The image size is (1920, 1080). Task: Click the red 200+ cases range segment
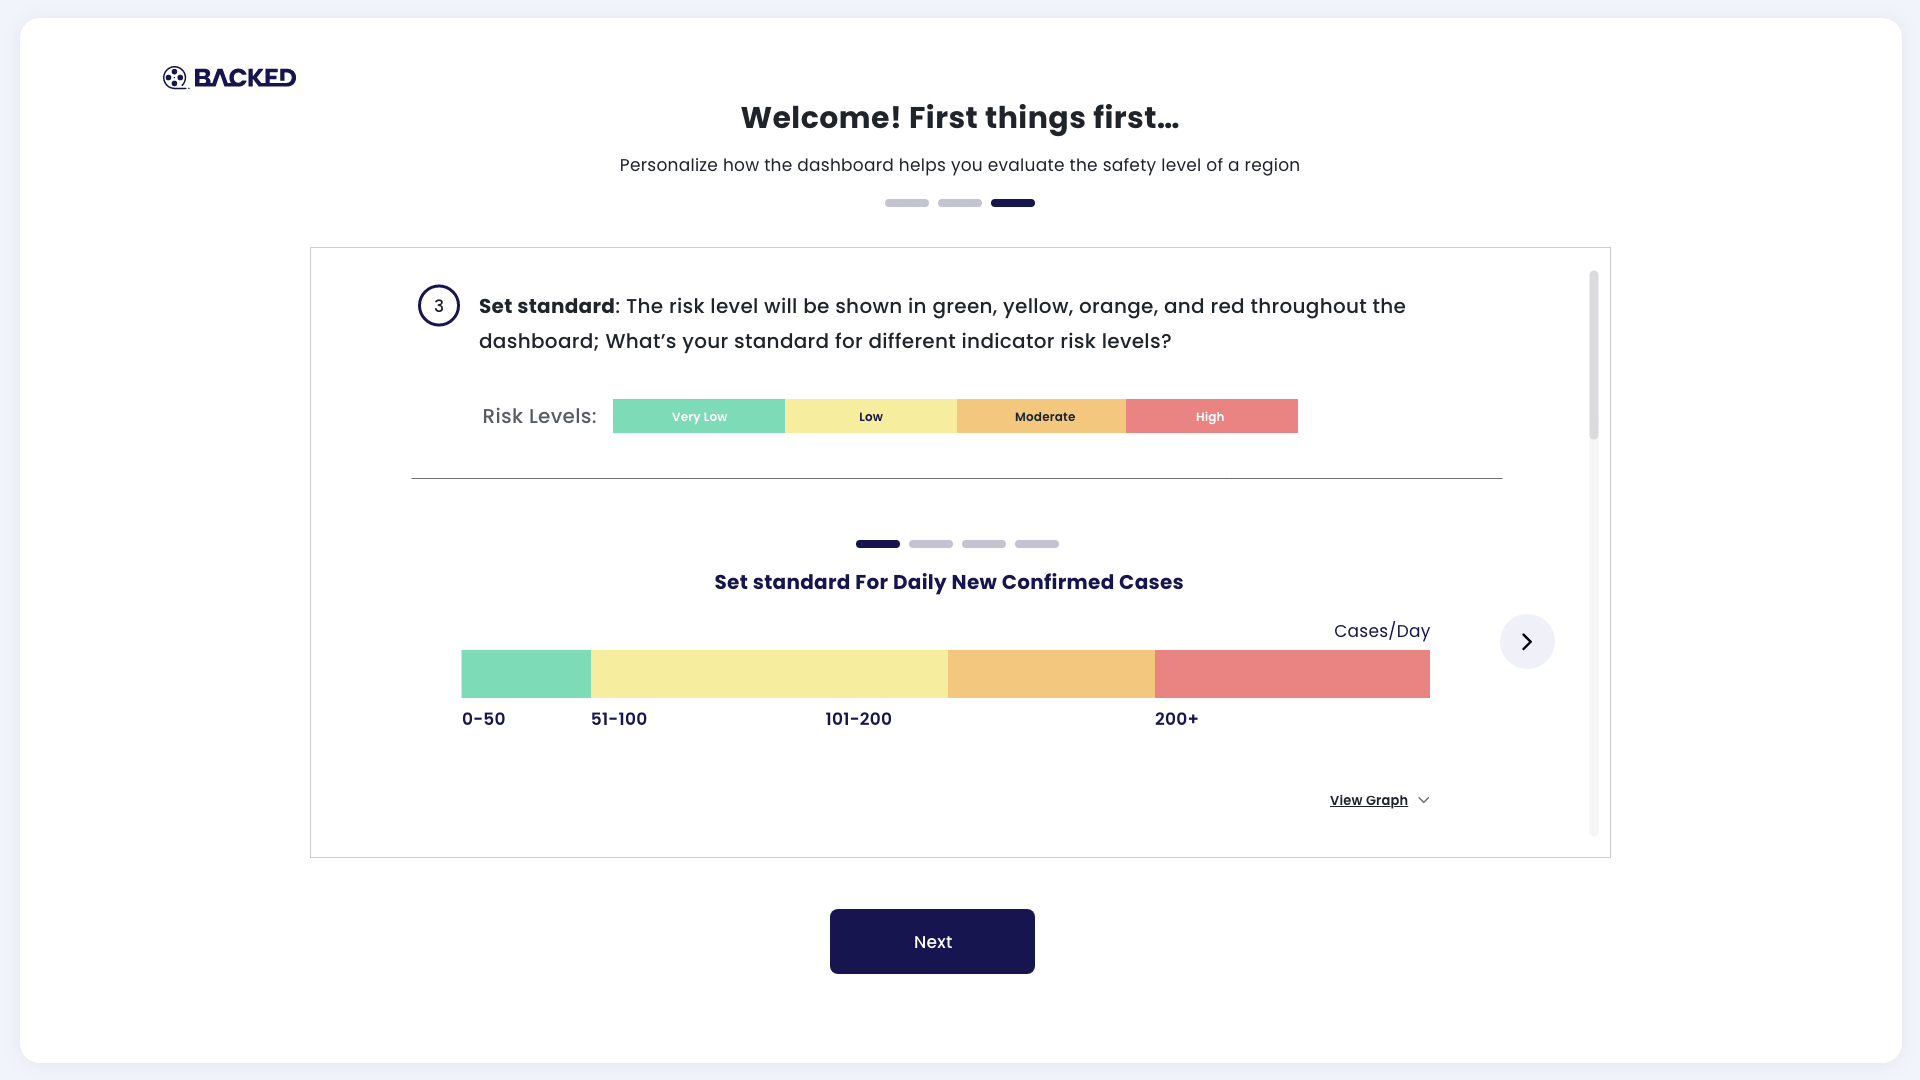(1292, 674)
